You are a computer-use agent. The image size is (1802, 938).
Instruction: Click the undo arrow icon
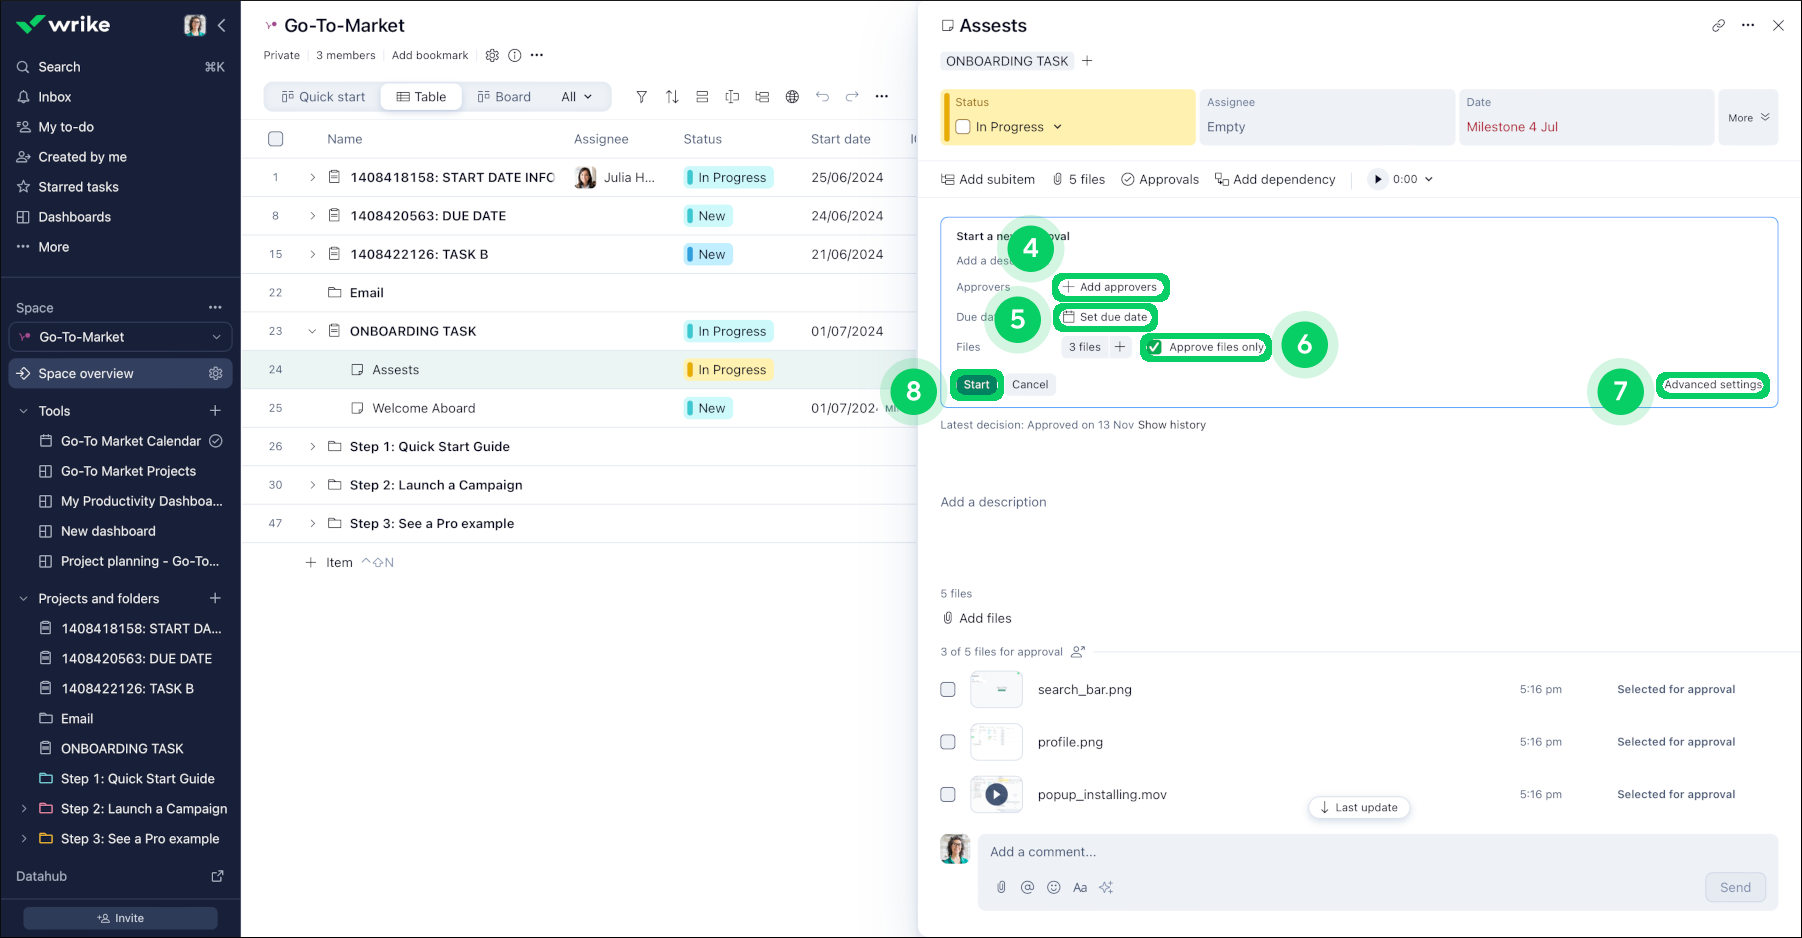(x=822, y=97)
